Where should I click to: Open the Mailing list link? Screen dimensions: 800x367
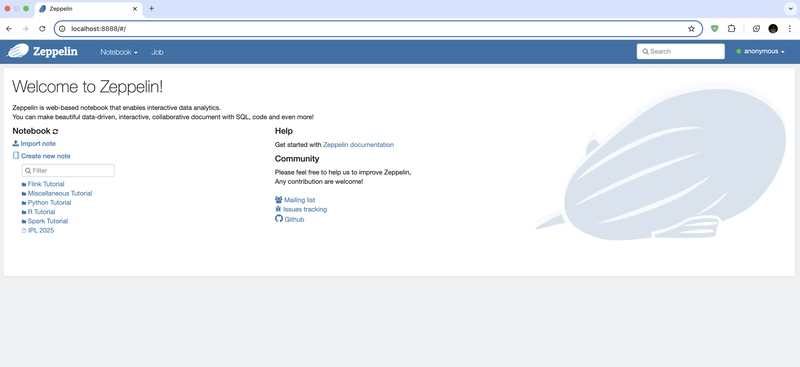point(299,200)
